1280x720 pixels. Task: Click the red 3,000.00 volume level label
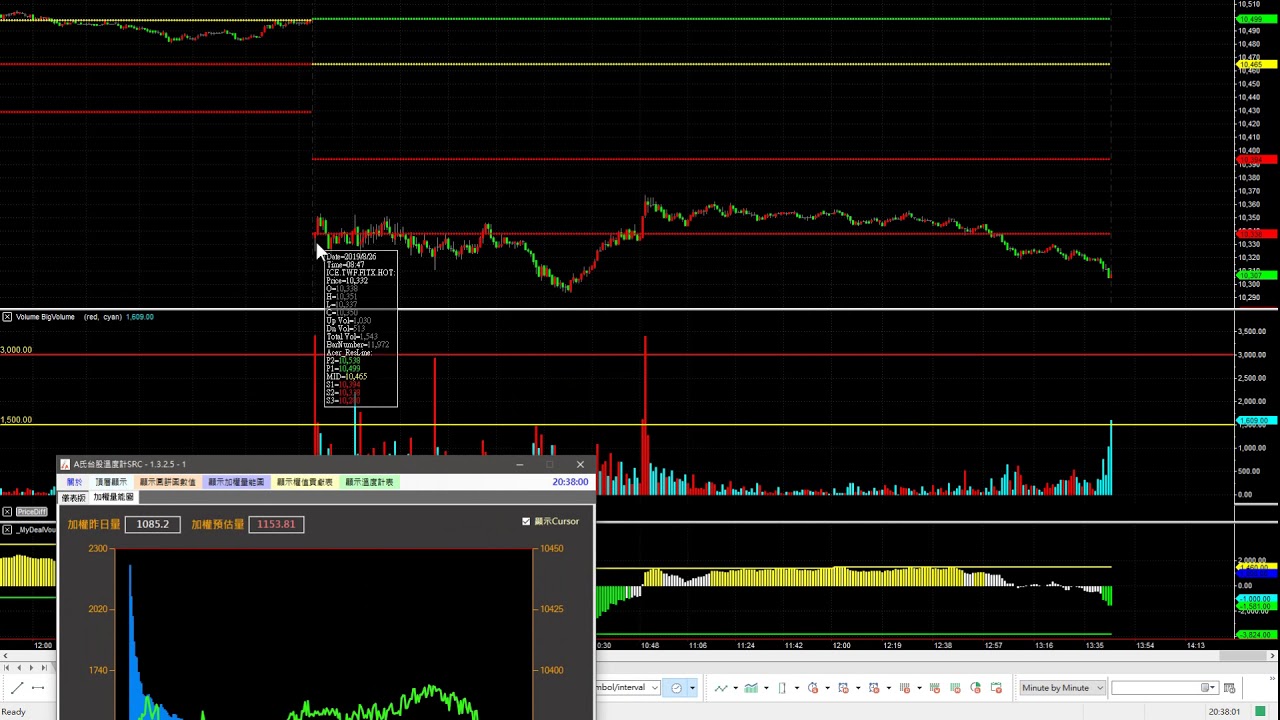pos(16,350)
